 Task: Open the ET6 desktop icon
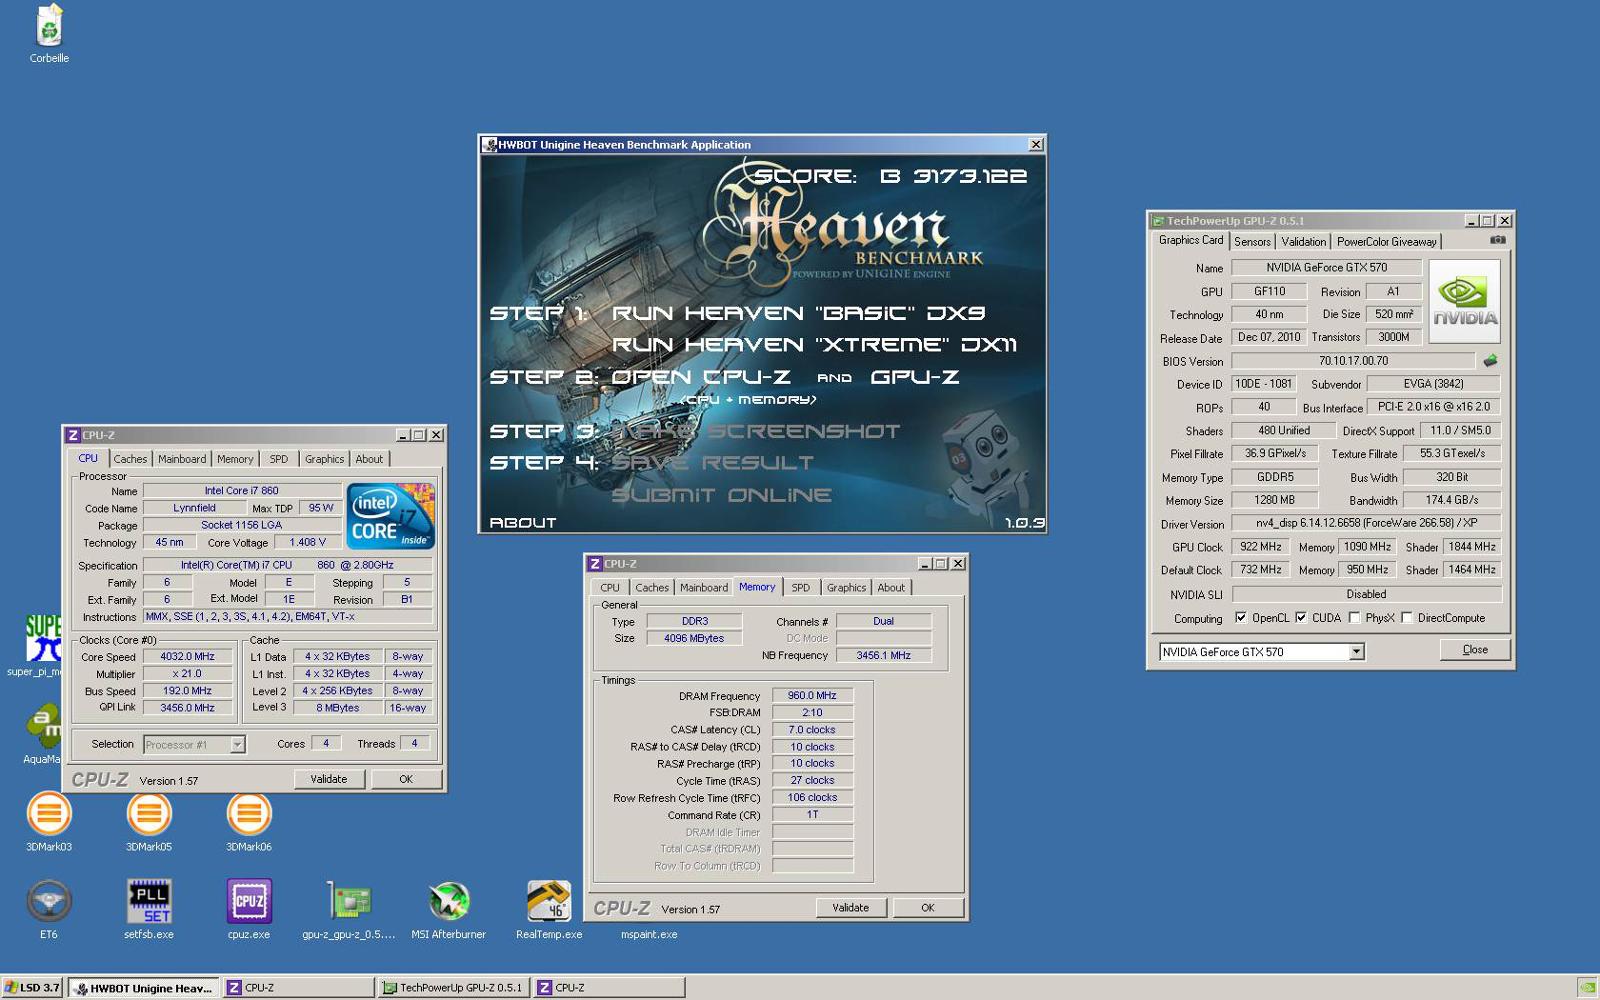coord(49,902)
